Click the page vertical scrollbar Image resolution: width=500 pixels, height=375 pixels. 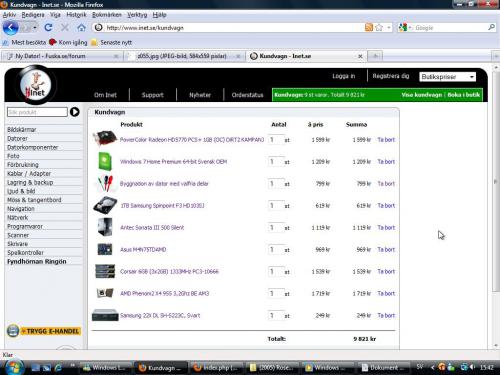tap(495, 182)
